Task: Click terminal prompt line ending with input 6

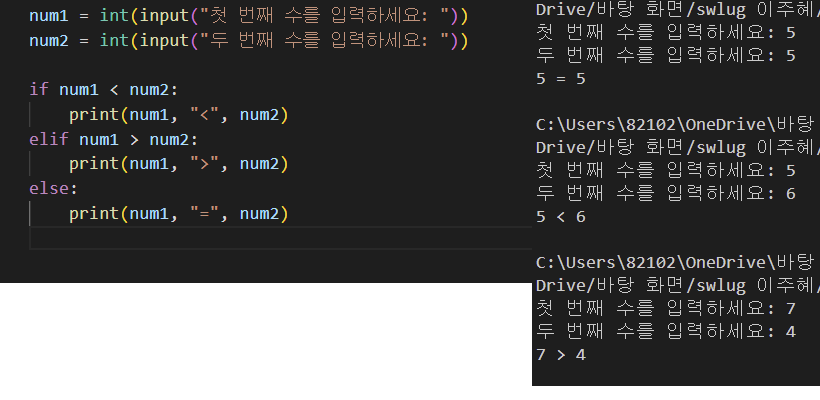Action: pyautogui.click(x=666, y=193)
